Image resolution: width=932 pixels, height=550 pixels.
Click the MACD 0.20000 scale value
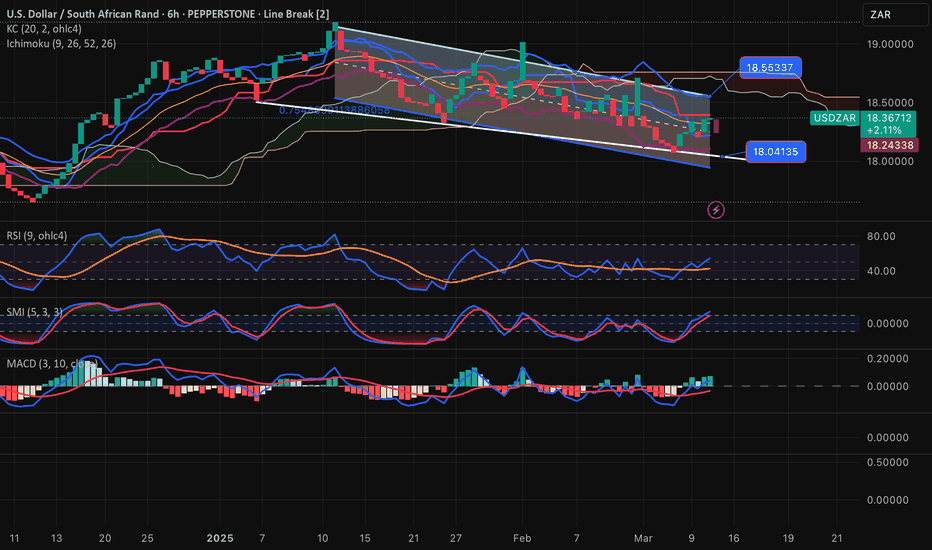(x=887, y=359)
